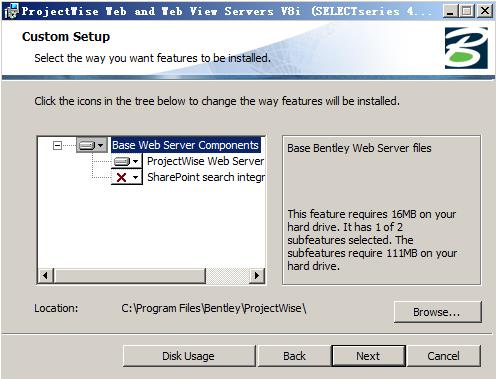Viewport: 496px width, 379px height.
Task: Click the horizontal scrollbar thumb in feature tree
Action: coord(130,276)
